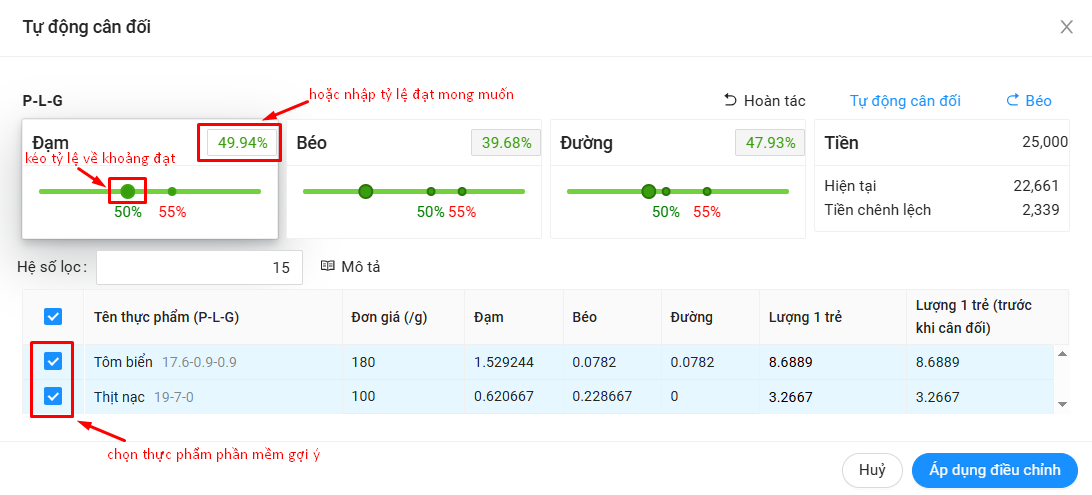Click the Béo refresh arrow icon
This screenshot has width=1092, height=495.
(x=1012, y=100)
